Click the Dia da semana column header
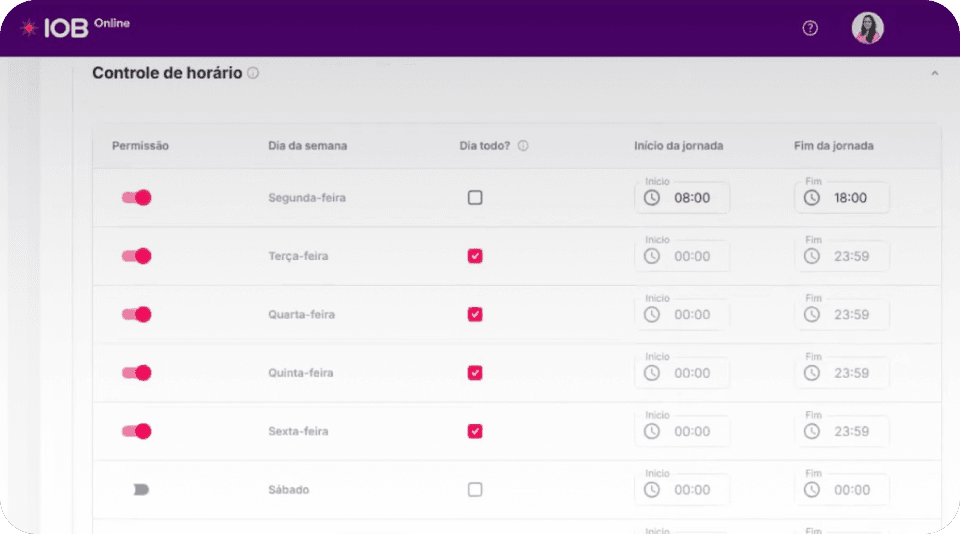 point(307,146)
